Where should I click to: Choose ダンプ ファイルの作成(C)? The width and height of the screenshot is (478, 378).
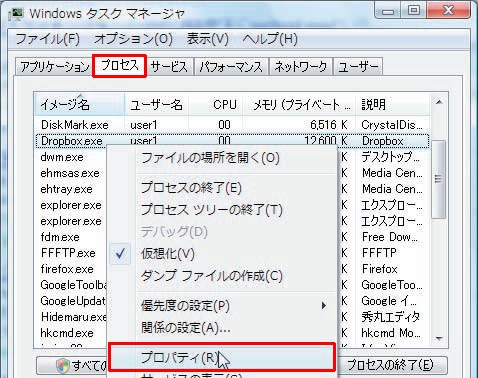click(x=211, y=276)
